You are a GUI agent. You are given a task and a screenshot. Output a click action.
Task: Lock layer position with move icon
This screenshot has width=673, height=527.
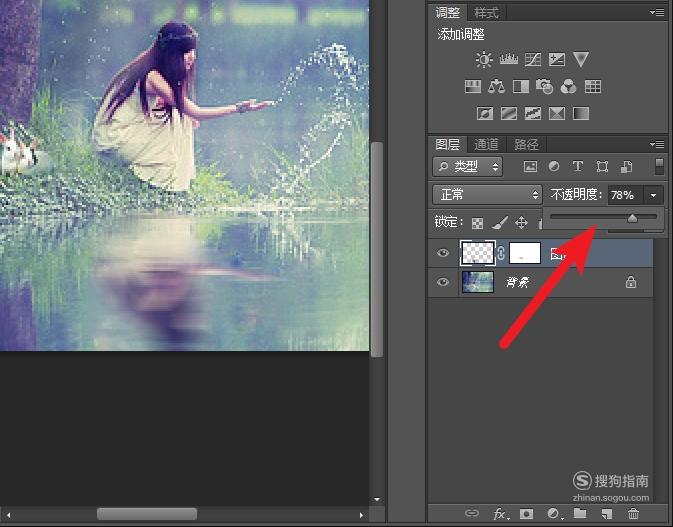[x=521, y=223]
